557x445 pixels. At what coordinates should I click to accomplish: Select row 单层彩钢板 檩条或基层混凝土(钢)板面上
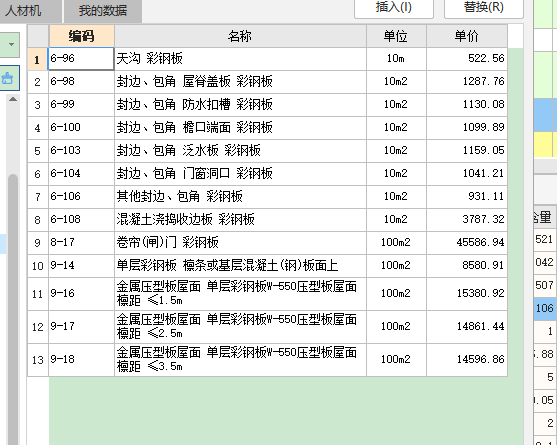coord(240,266)
